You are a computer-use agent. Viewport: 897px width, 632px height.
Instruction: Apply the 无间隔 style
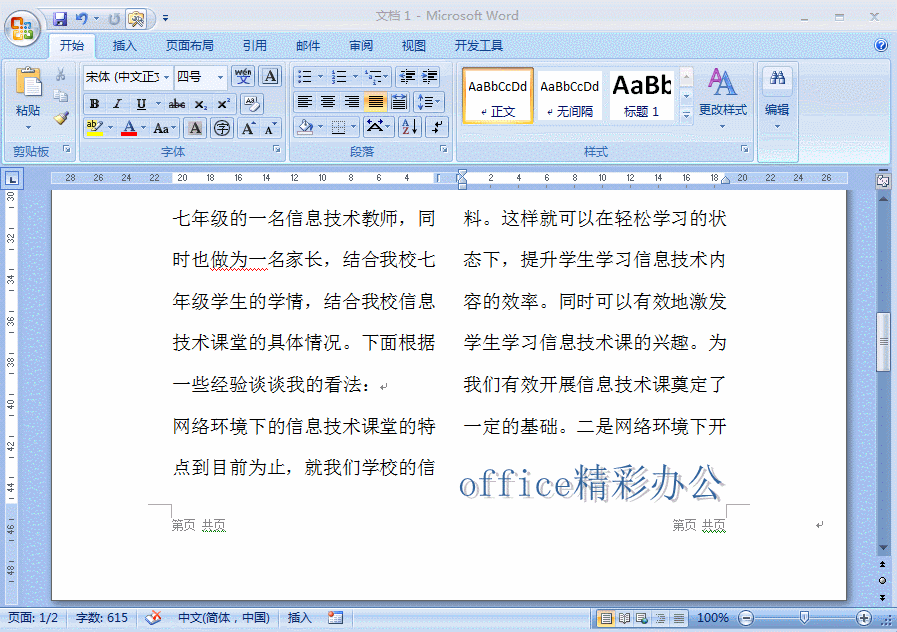570,96
